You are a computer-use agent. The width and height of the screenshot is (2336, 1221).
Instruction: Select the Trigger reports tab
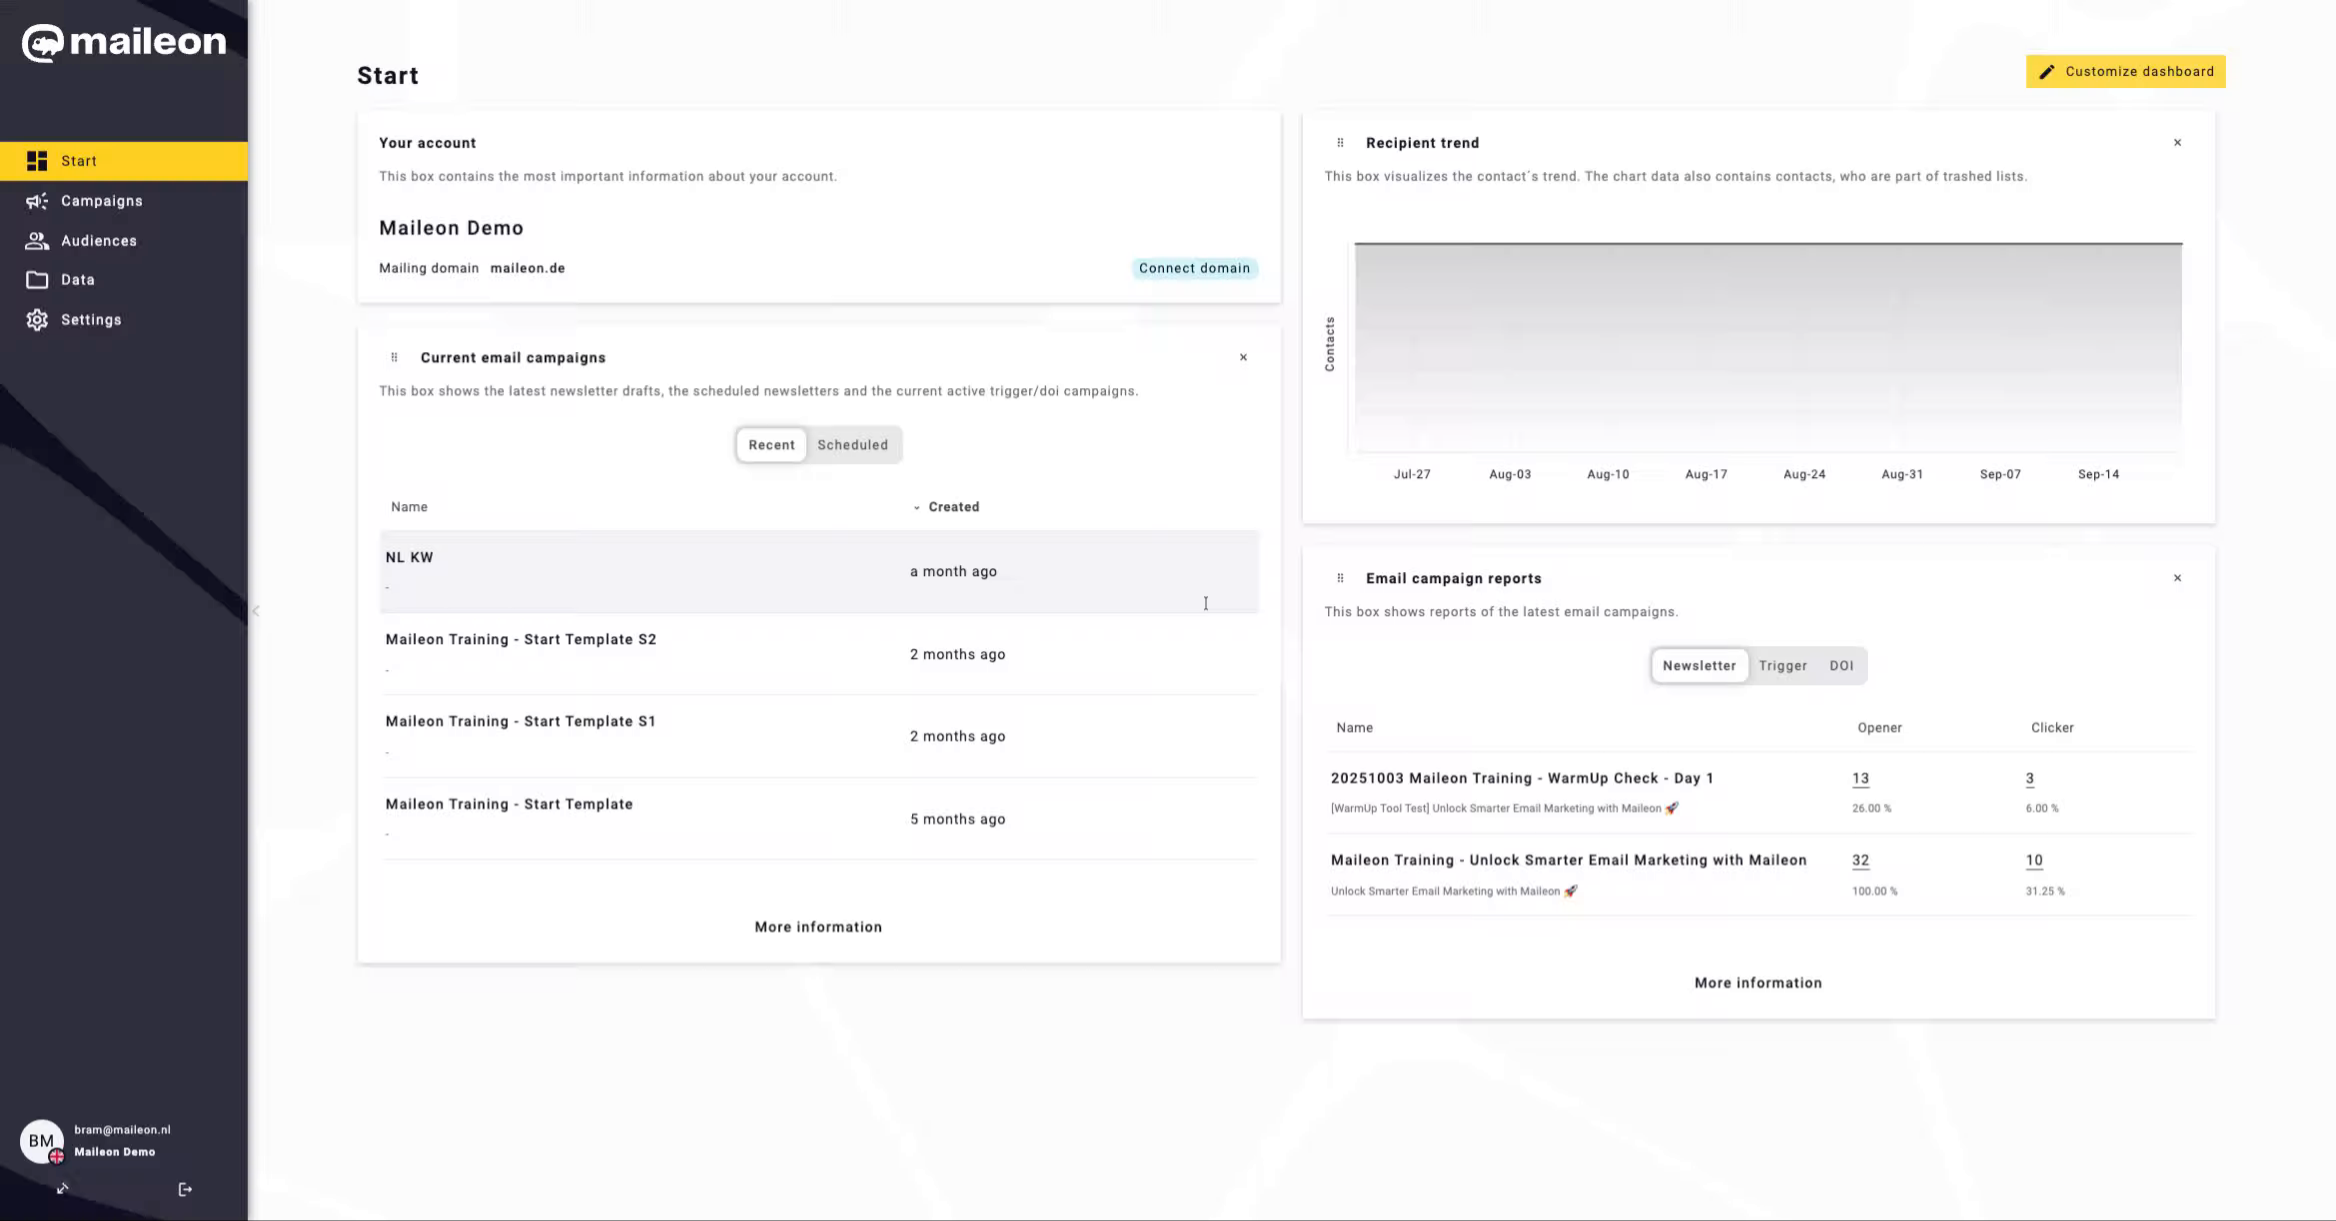click(x=1783, y=666)
